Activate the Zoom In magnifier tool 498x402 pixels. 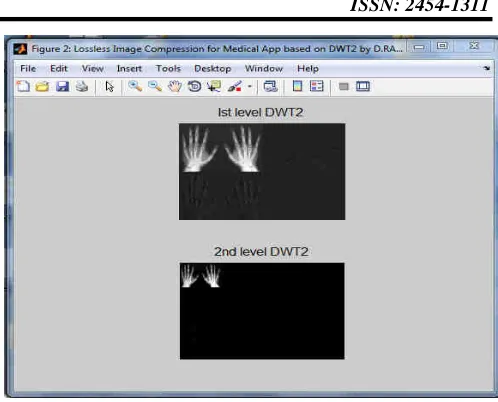point(135,86)
